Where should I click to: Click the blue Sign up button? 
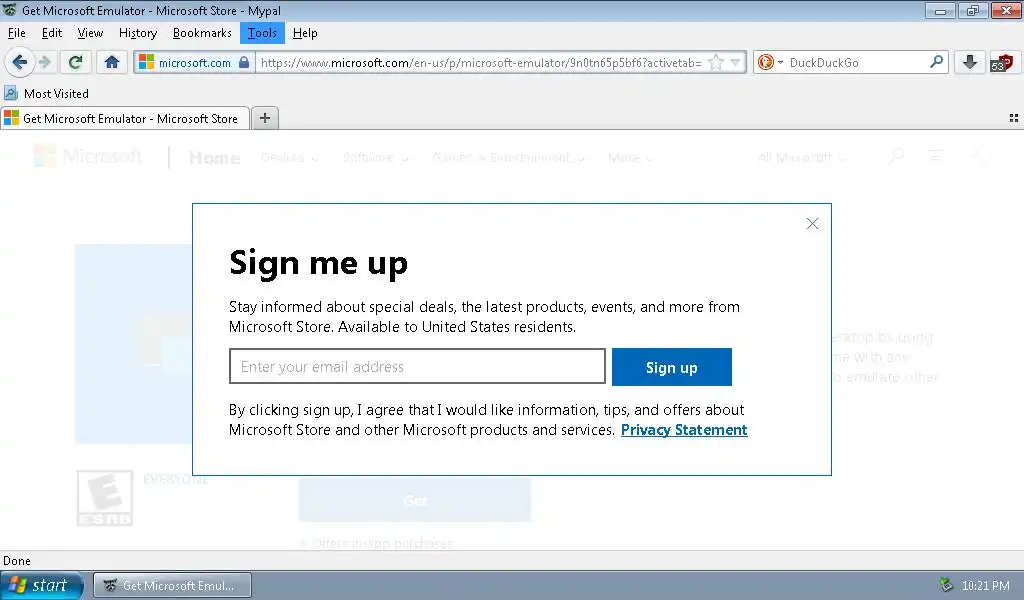click(671, 368)
